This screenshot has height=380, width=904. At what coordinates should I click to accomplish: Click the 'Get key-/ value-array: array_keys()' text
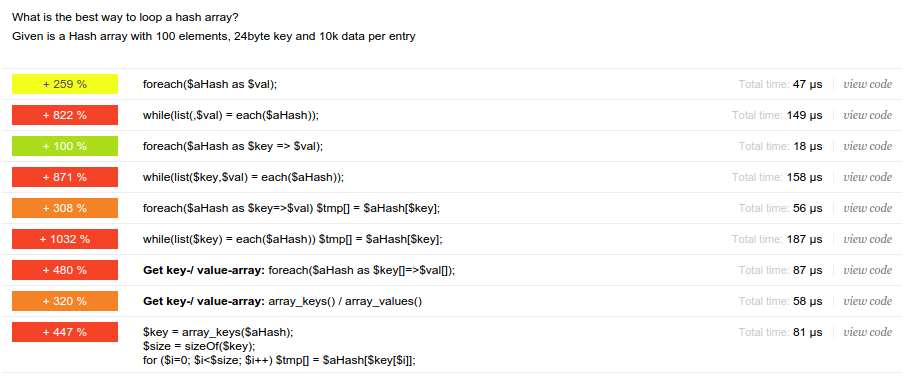282,301
